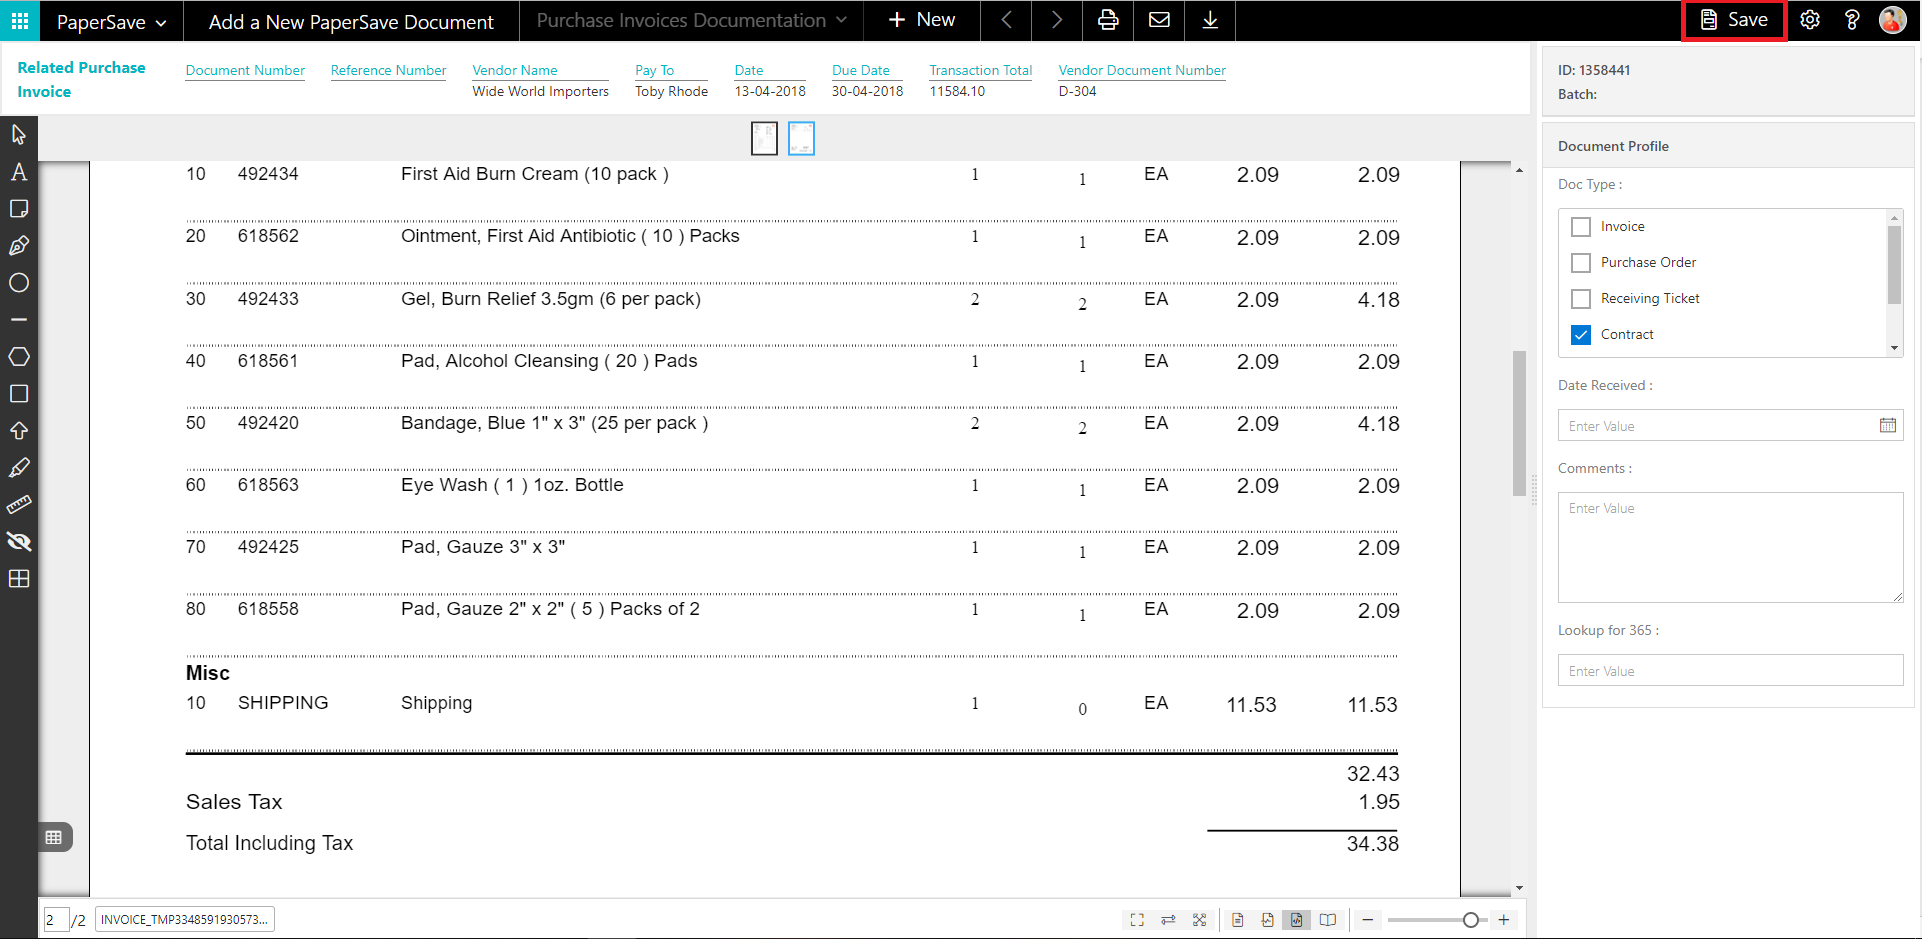Image resolution: width=1922 pixels, height=939 pixels.
Task: Click the print icon in top bar
Action: [1108, 20]
